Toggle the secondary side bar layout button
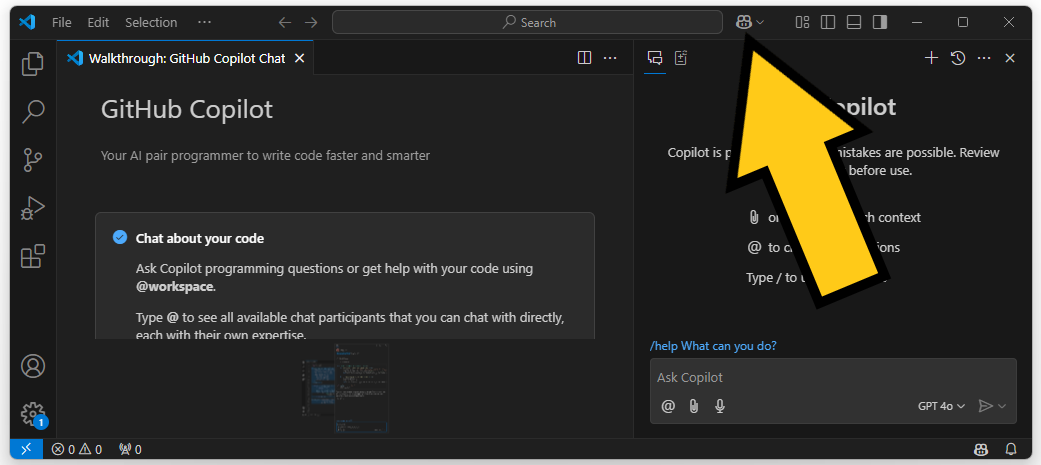 pos(880,22)
